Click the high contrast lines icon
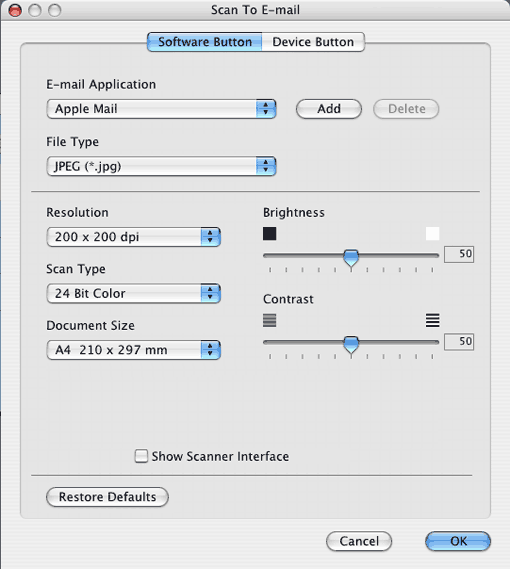510x569 pixels. tap(432, 320)
